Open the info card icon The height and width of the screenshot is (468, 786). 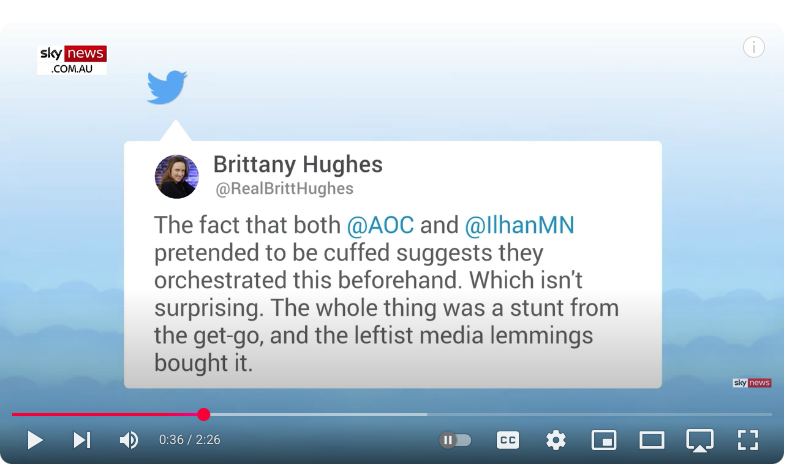click(753, 47)
